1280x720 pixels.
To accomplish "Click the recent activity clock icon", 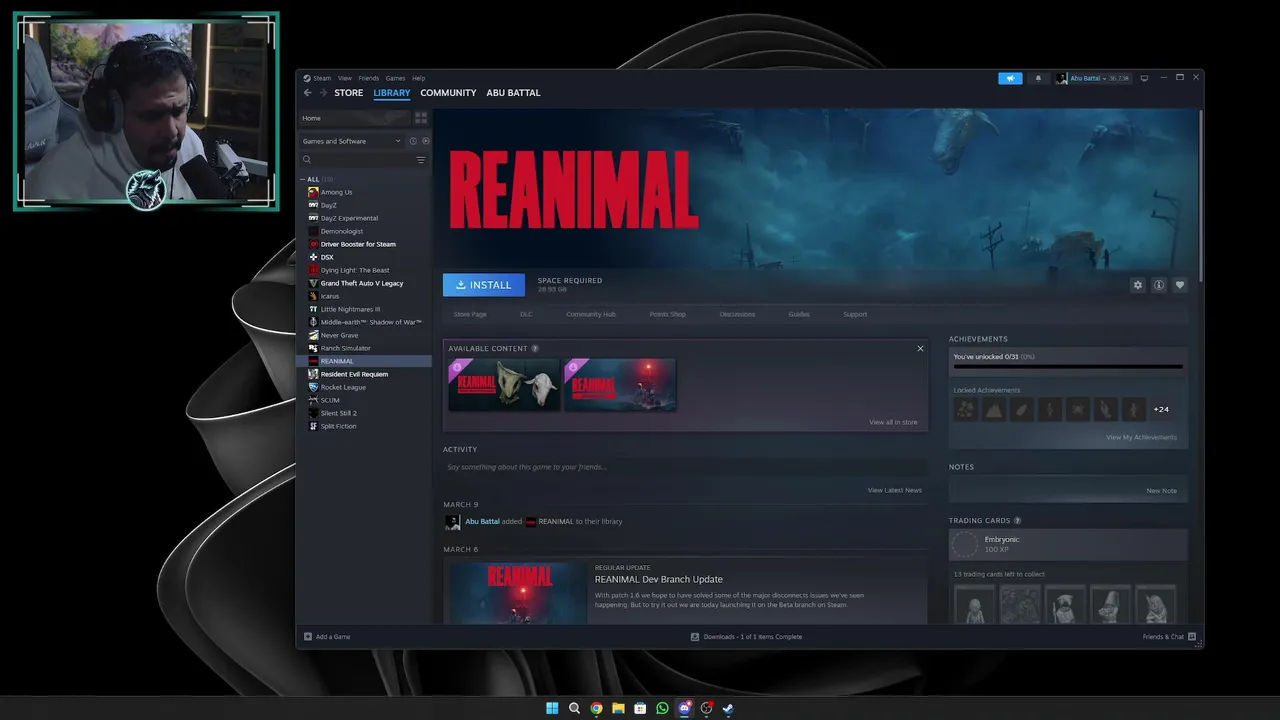I will [413, 141].
